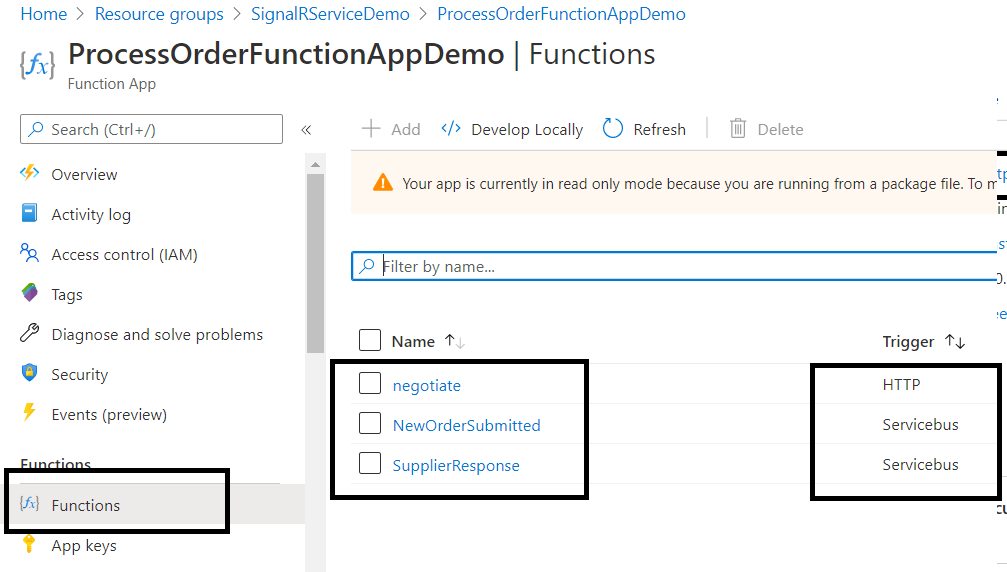
Task: Go to SignalRServiceDemo breadcrumb
Action: 330,13
